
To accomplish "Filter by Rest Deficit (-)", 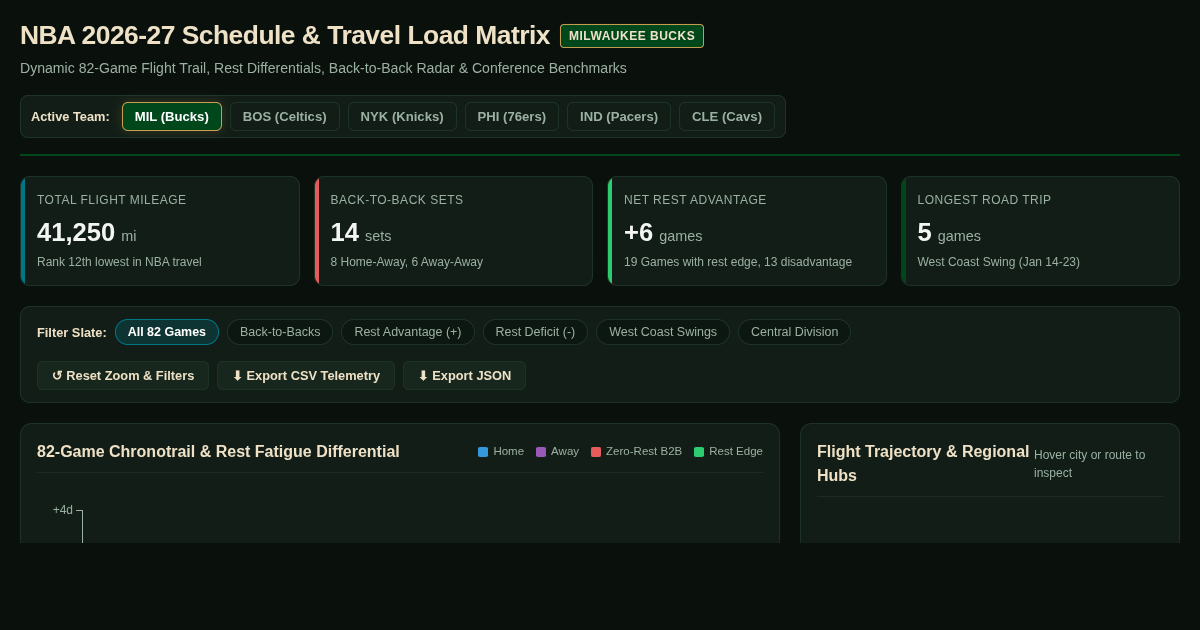I will [535, 332].
